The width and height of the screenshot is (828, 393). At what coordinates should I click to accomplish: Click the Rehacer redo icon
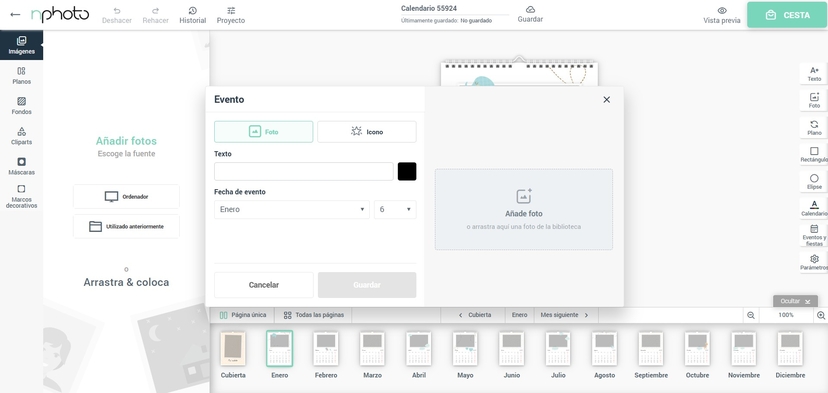coord(155,11)
